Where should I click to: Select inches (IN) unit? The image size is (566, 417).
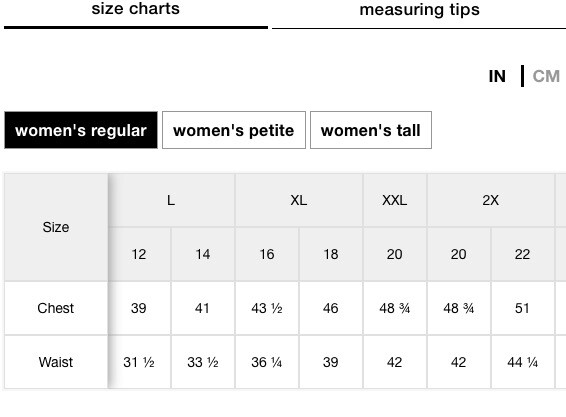coord(497,76)
